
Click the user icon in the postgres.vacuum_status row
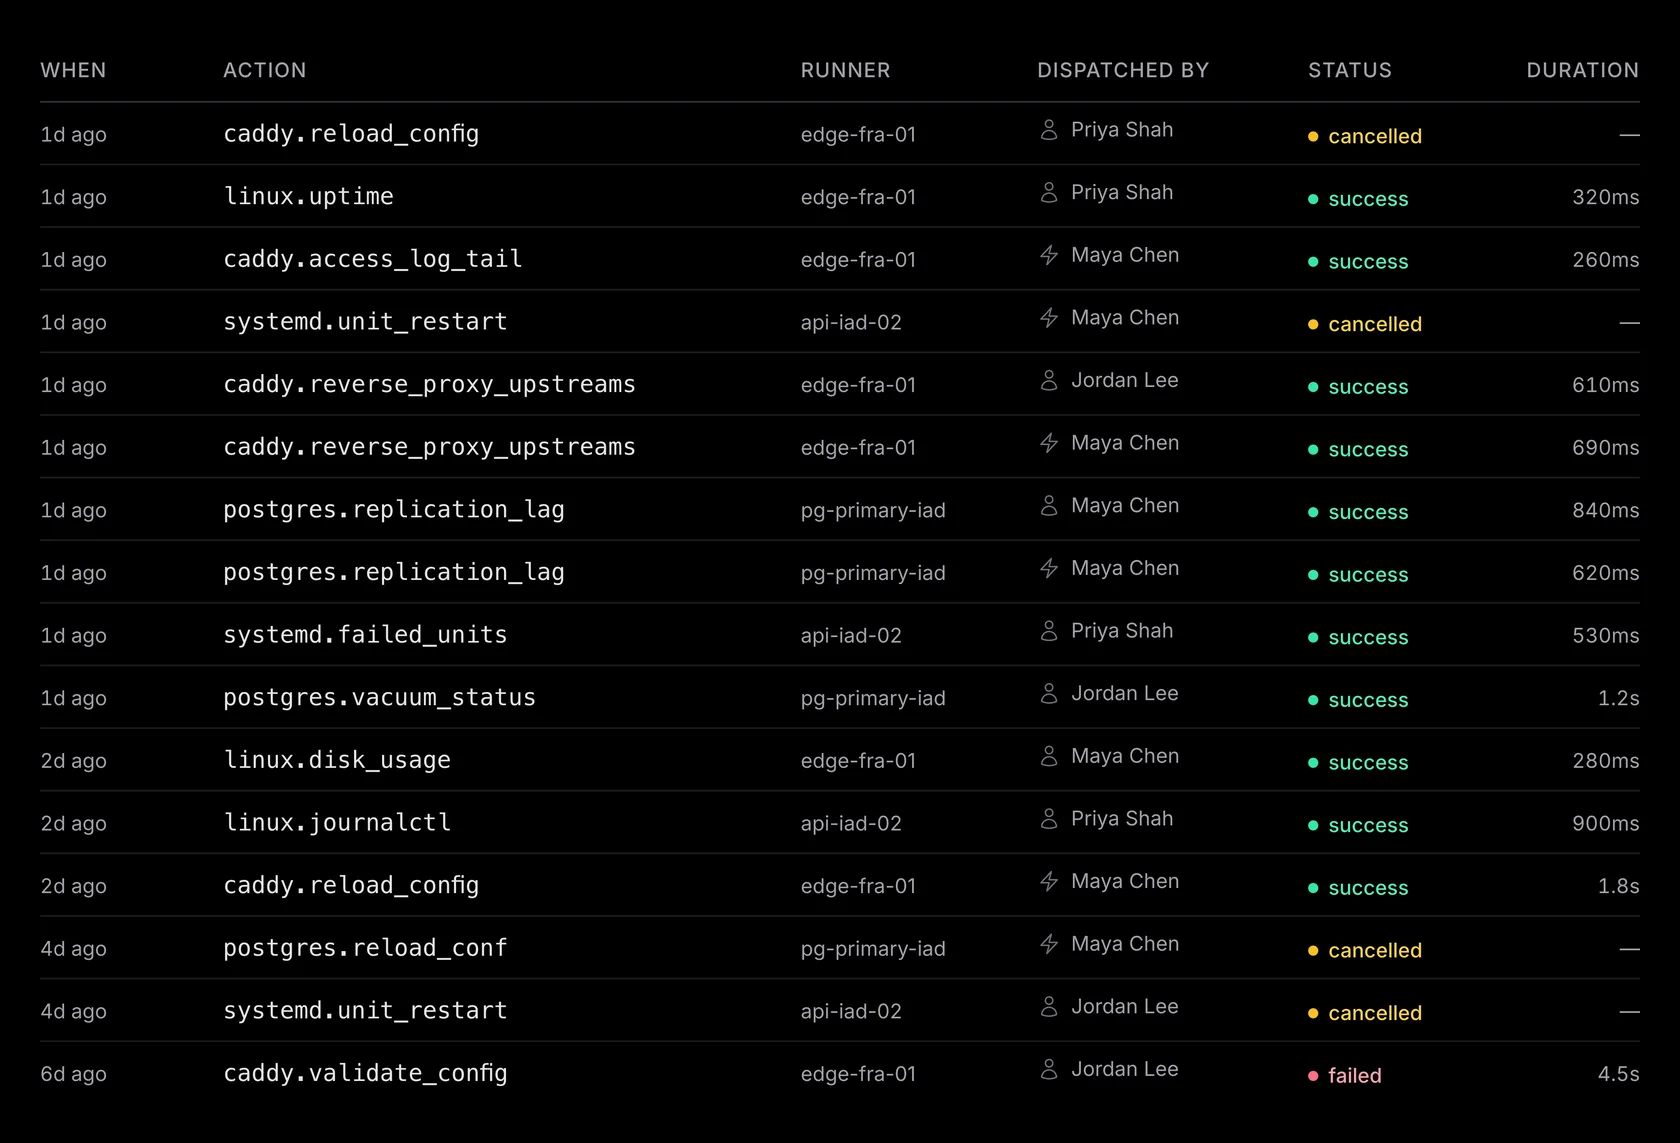pos(1049,693)
